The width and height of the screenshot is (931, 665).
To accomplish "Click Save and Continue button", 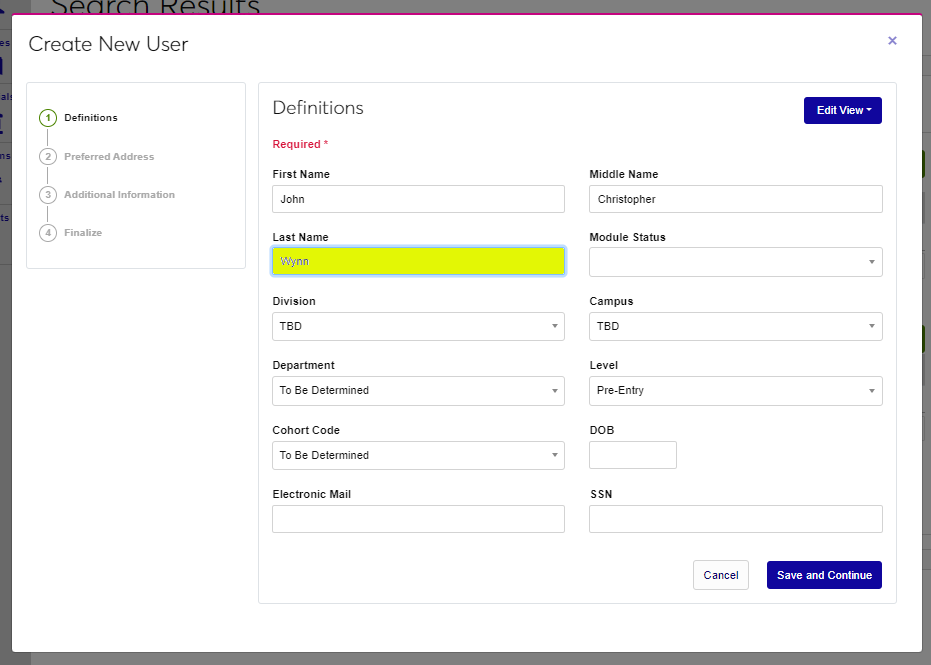I will tap(823, 575).
